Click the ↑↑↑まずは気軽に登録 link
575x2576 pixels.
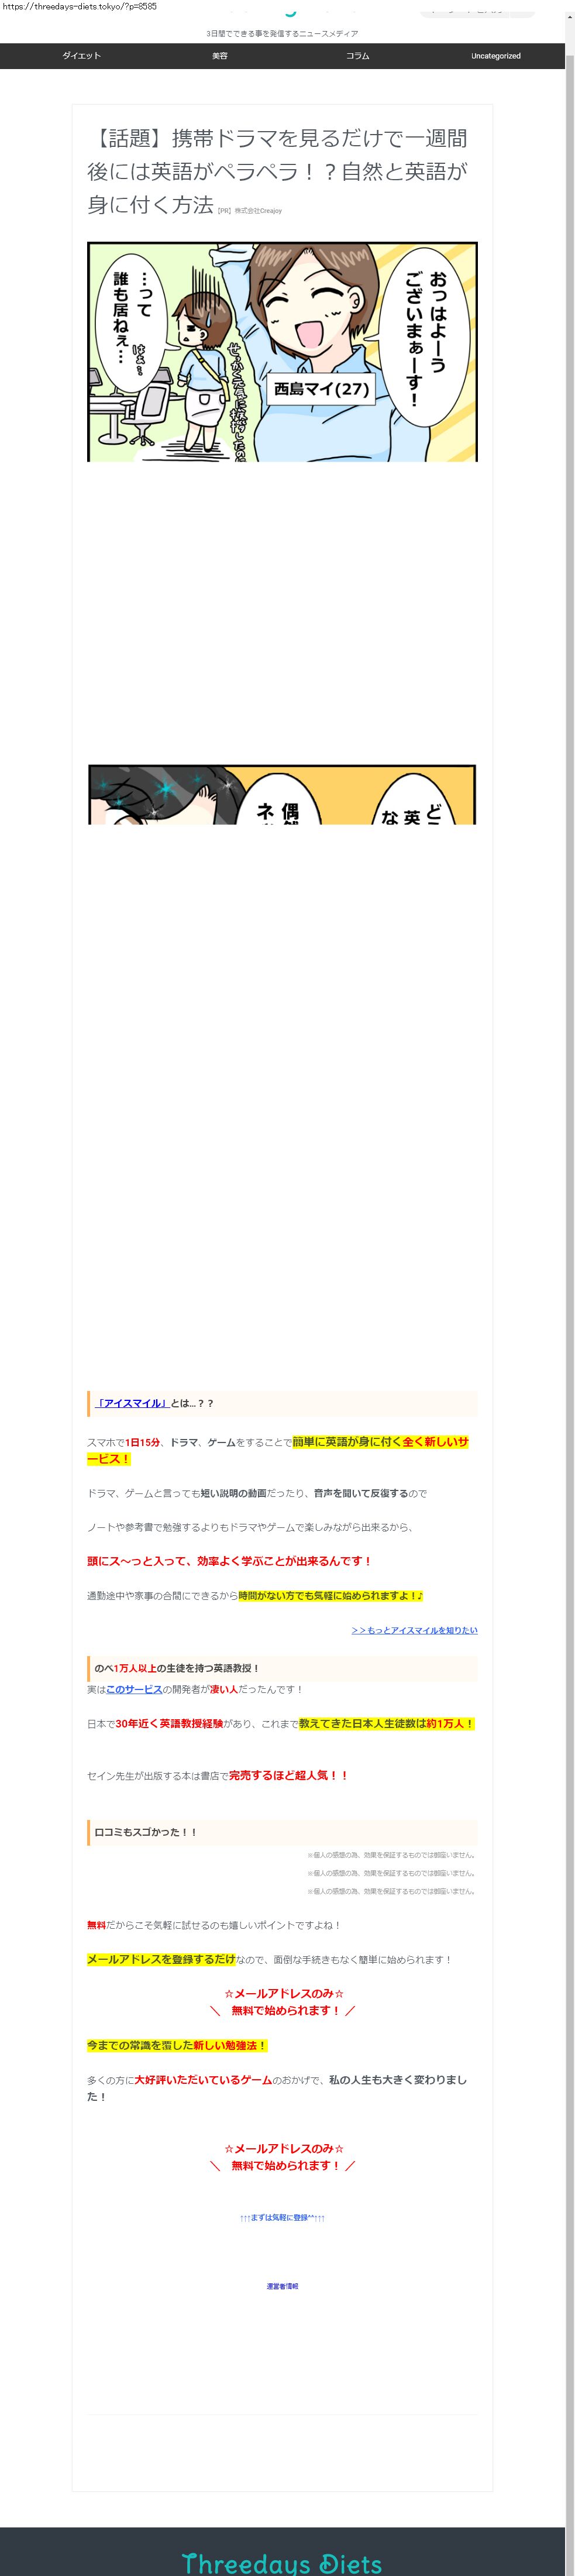click(x=282, y=2218)
